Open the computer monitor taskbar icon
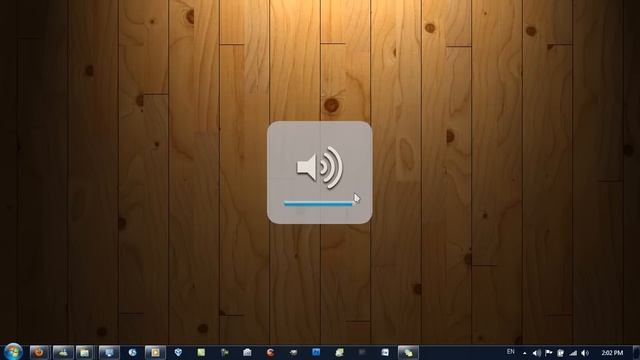Image resolution: width=640 pixels, height=360 pixels. (109, 352)
